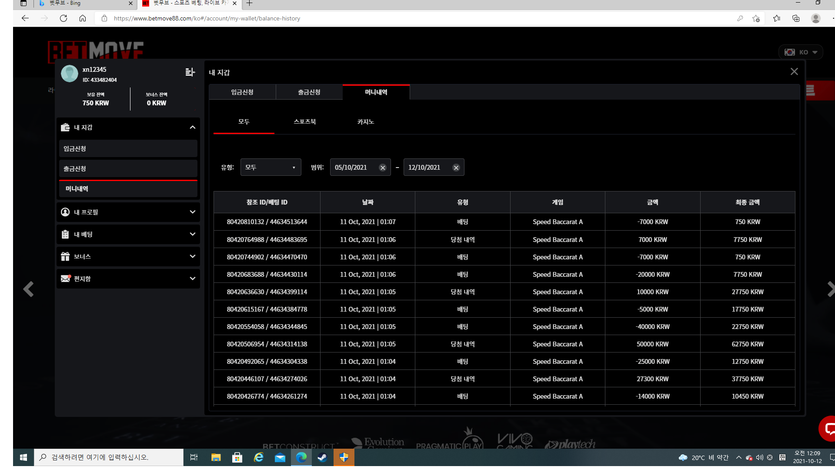Expand the bonus section chevron in the sidebar

(x=192, y=257)
